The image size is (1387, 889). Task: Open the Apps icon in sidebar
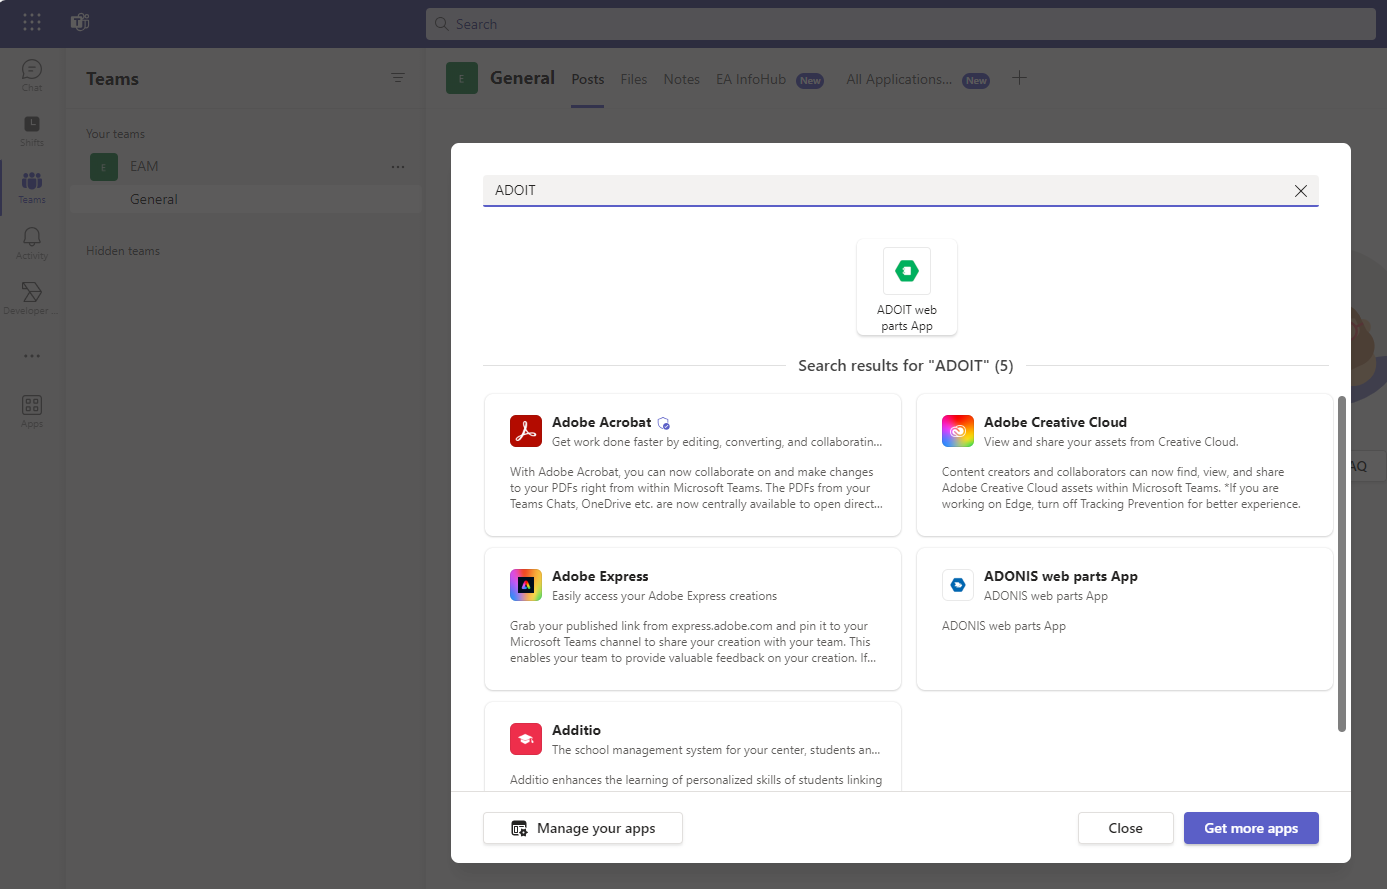coord(32,410)
